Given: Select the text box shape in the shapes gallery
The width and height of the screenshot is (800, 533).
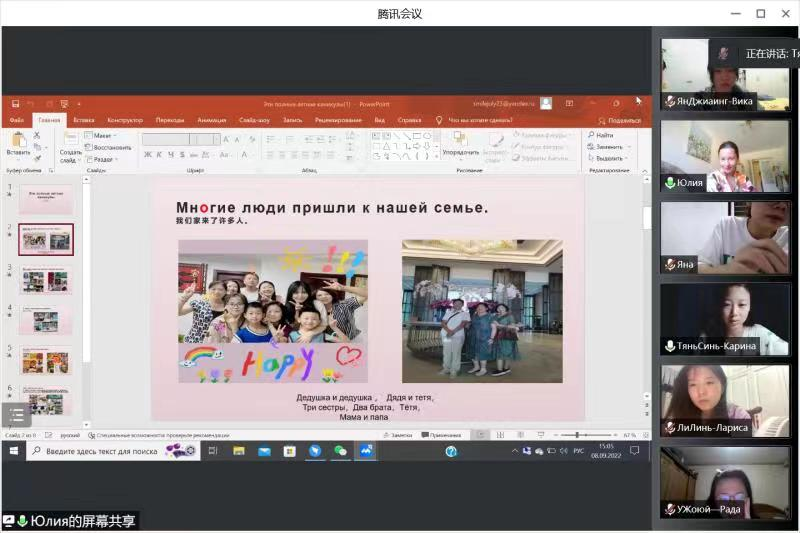Looking at the screenshot, I should pos(376,136).
